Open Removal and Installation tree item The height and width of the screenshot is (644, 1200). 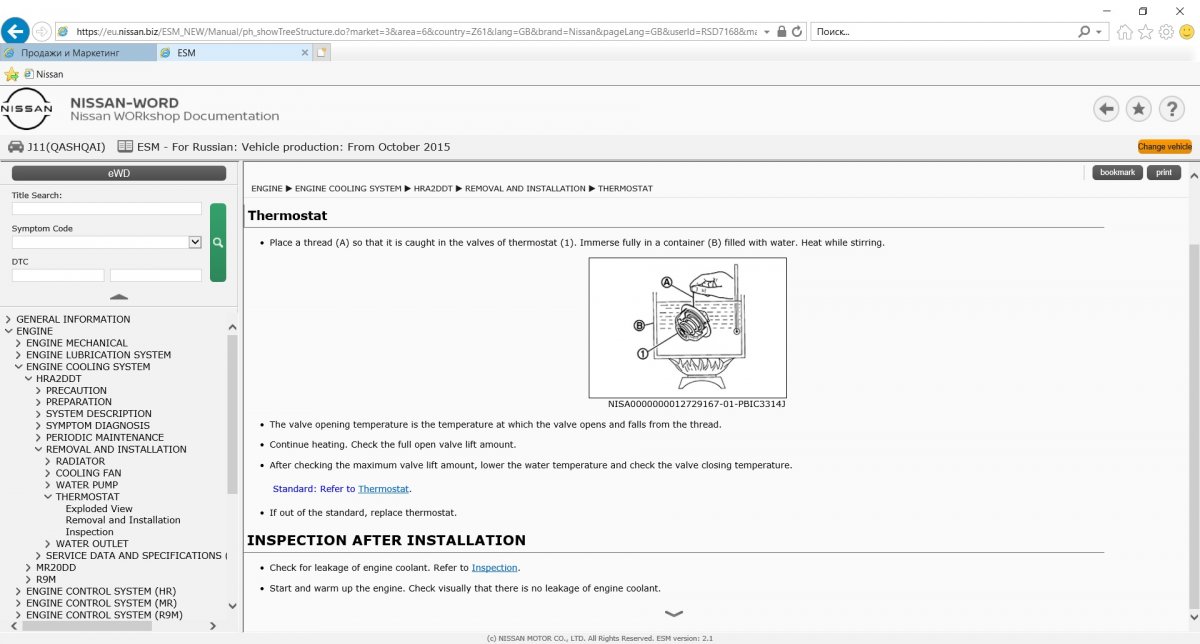(123, 520)
